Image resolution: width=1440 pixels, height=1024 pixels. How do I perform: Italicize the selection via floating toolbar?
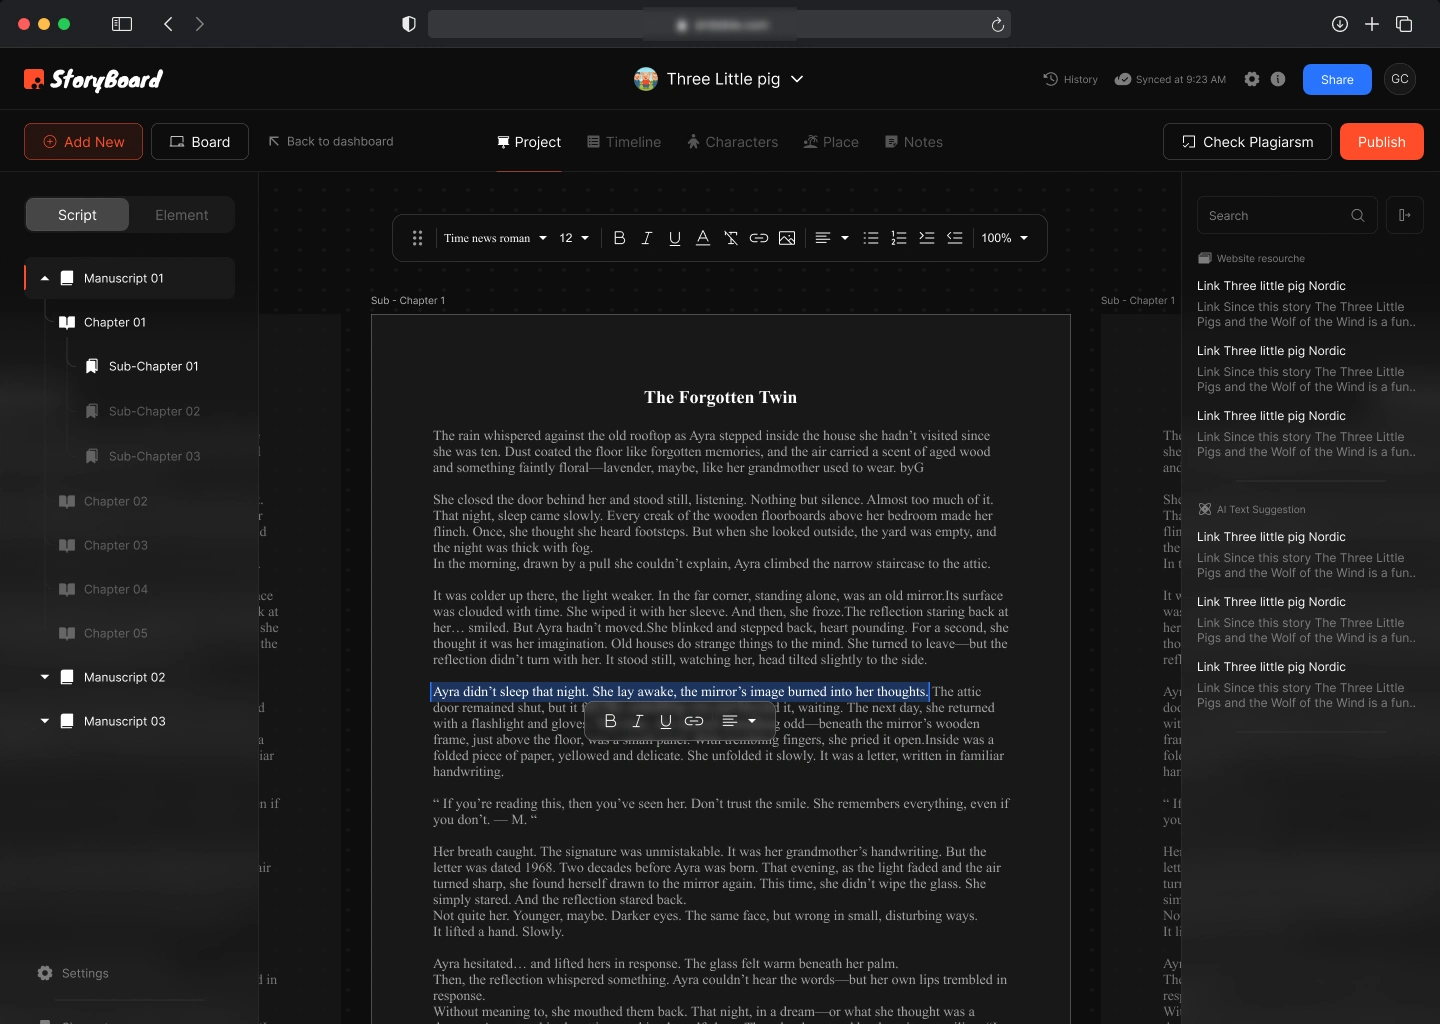[x=638, y=721]
